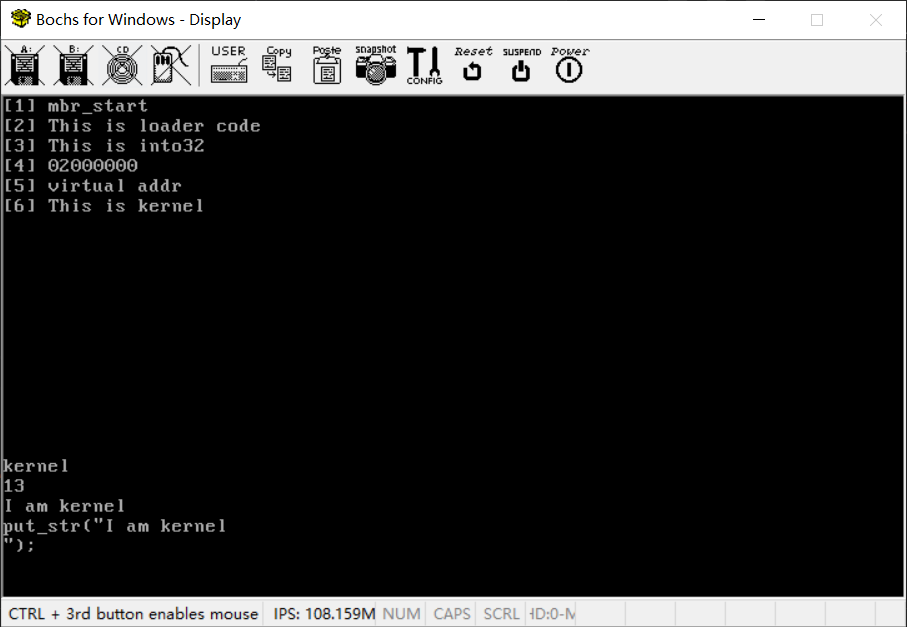Click the Paste toolbar icon

pyautogui.click(x=327, y=65)
